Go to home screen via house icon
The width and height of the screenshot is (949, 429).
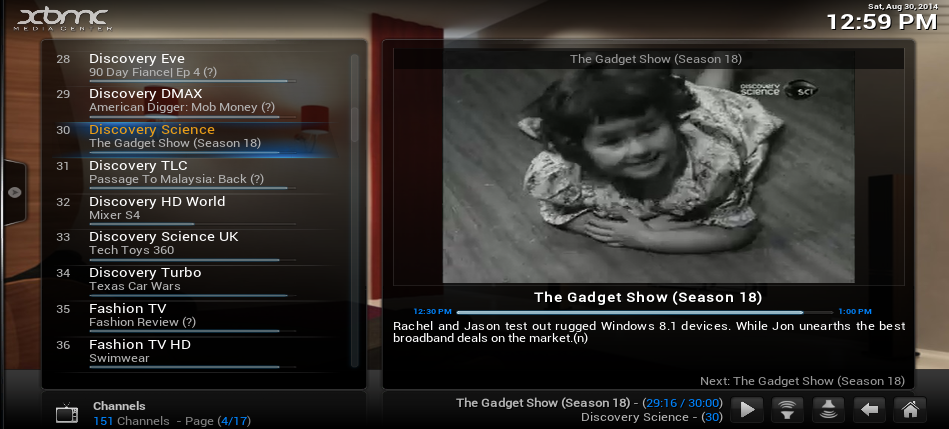coord(909,409)
